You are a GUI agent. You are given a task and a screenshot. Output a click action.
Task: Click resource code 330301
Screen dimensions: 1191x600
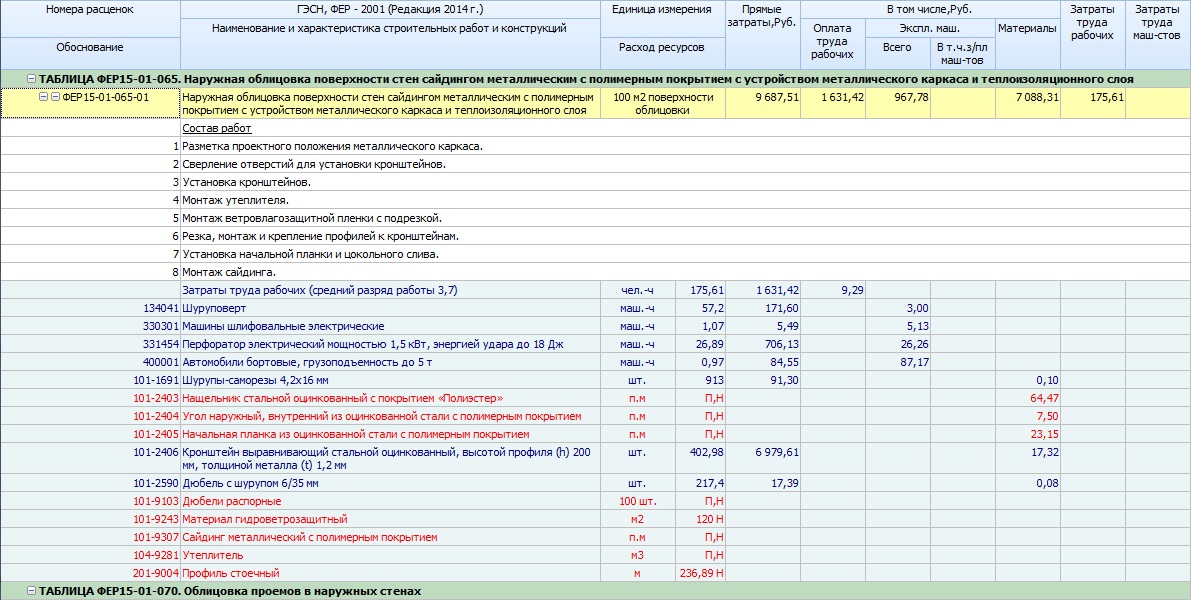point(160,327)
